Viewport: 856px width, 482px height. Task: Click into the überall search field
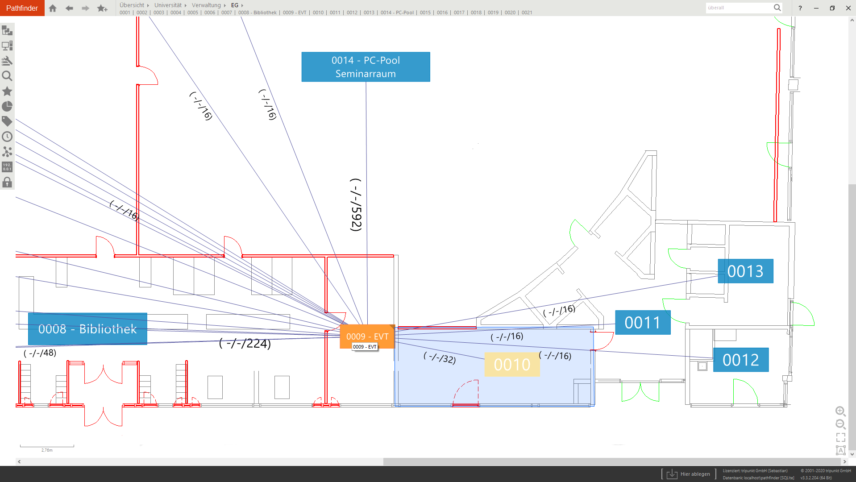coord(738,7)
